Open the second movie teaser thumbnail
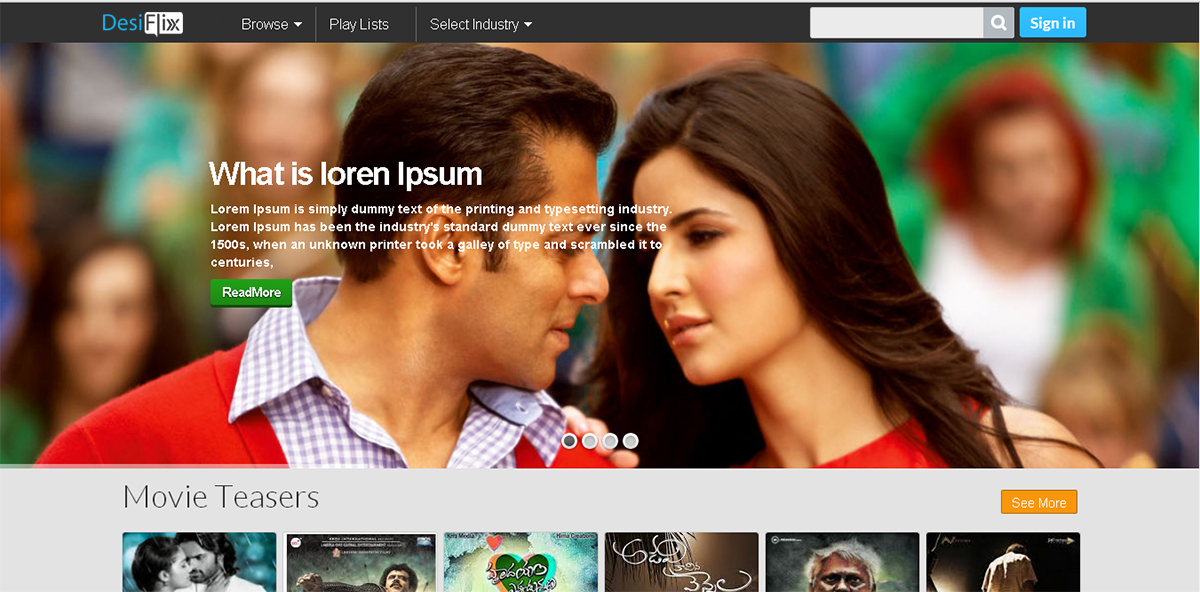Viewport: 1200px width, 592px height. click(x=360, y=562)
